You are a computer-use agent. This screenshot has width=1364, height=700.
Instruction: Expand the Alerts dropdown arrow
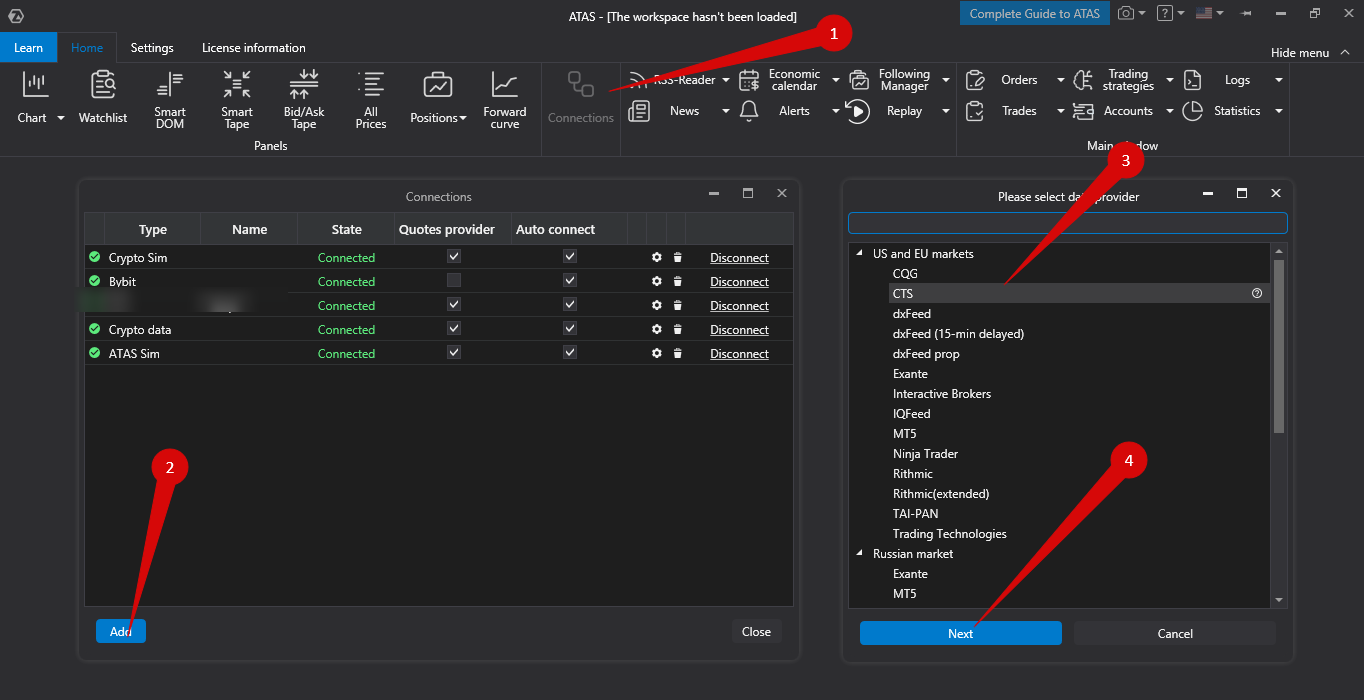click(836, 111)
